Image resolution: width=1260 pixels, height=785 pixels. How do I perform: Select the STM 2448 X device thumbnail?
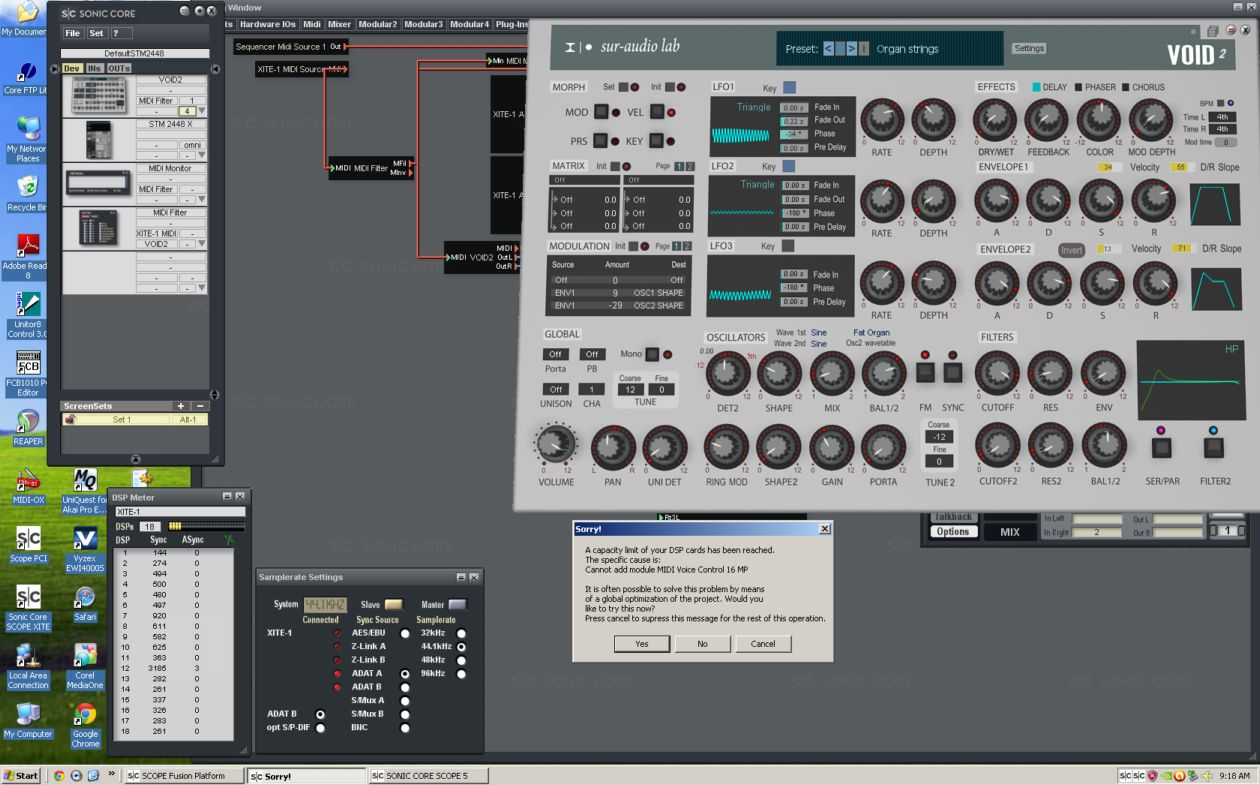click(x=98, y=140)
